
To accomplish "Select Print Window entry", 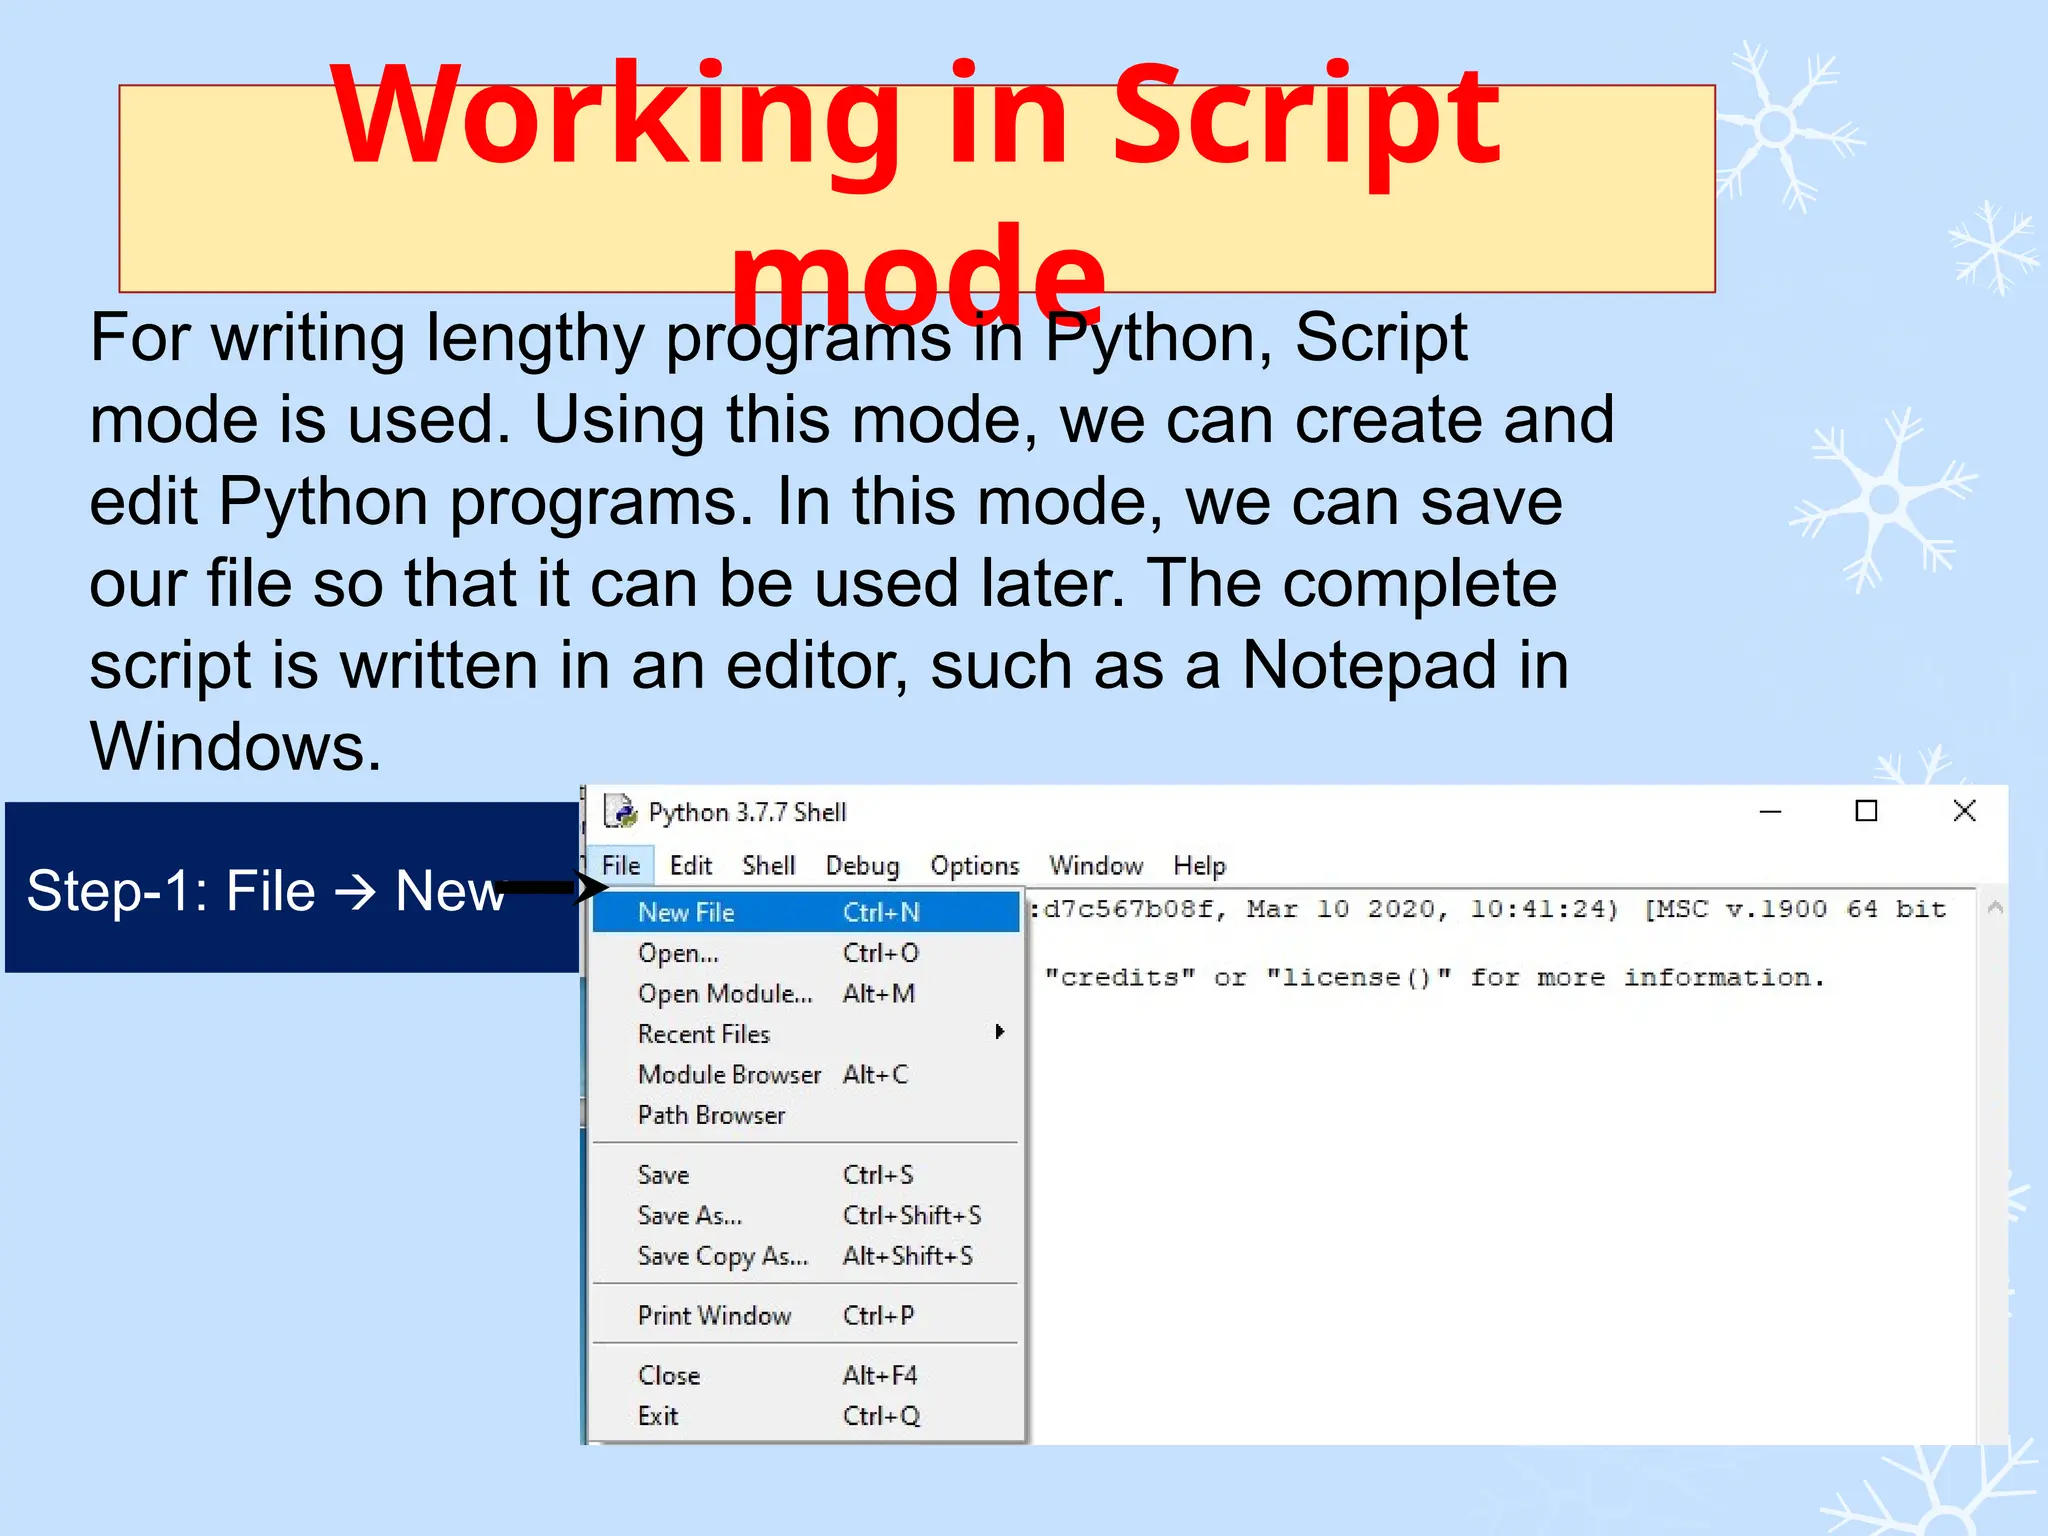I will point(806,1315).
